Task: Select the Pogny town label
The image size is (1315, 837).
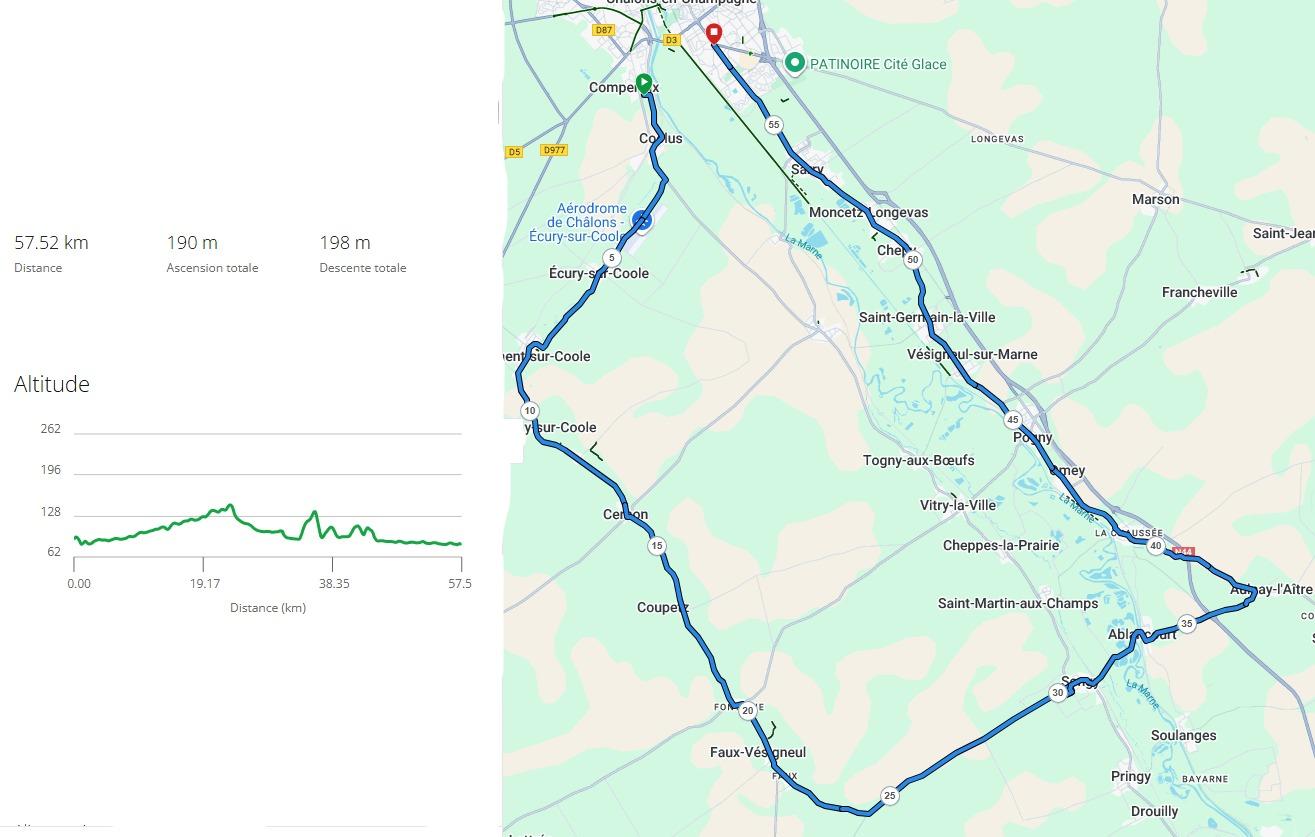Action: point(1033,437)
